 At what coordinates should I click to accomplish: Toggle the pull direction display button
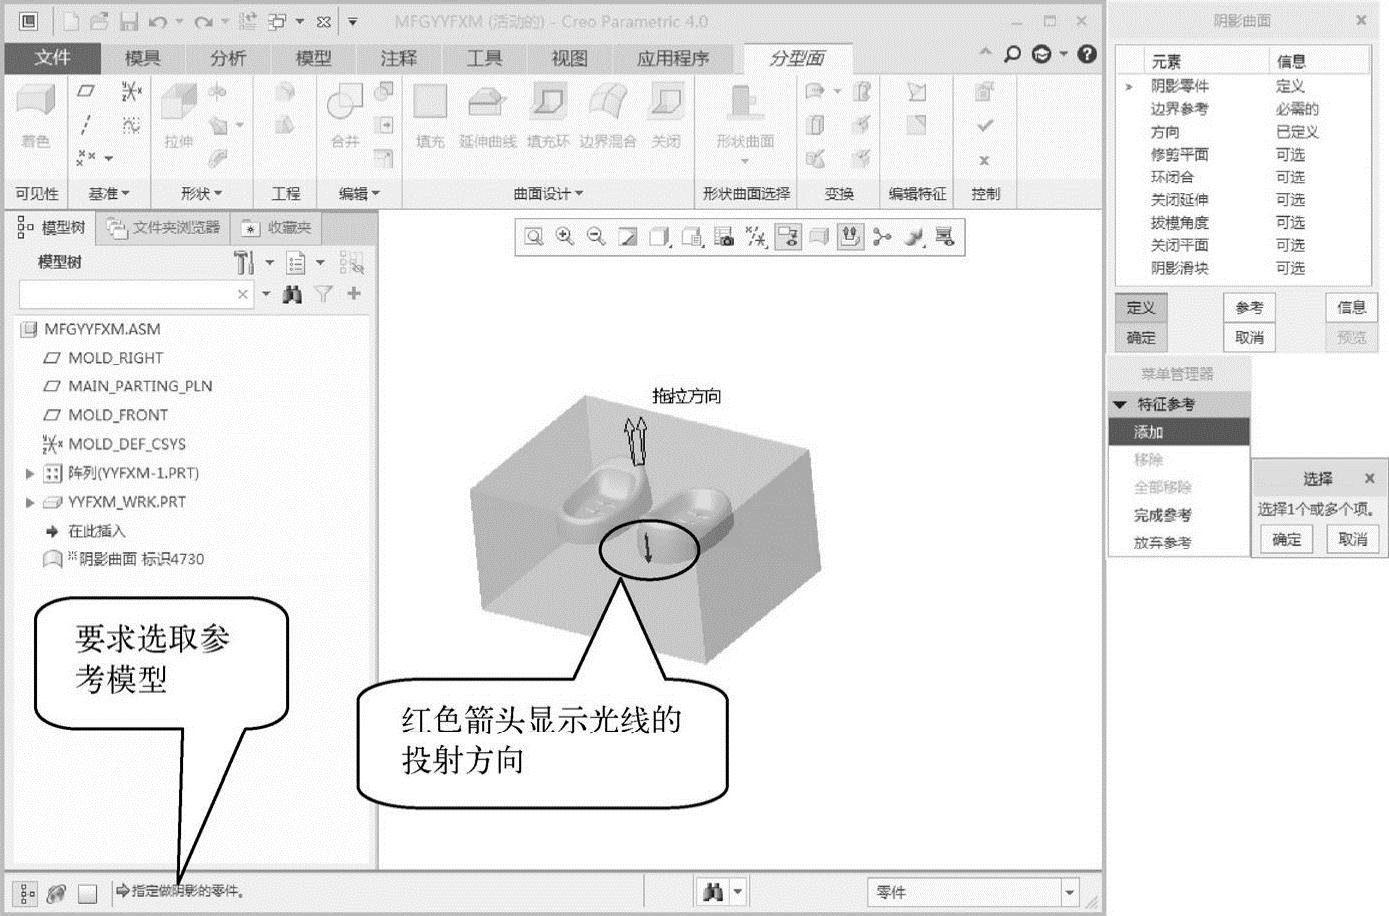pyautogui.click(x=850, y=237)
